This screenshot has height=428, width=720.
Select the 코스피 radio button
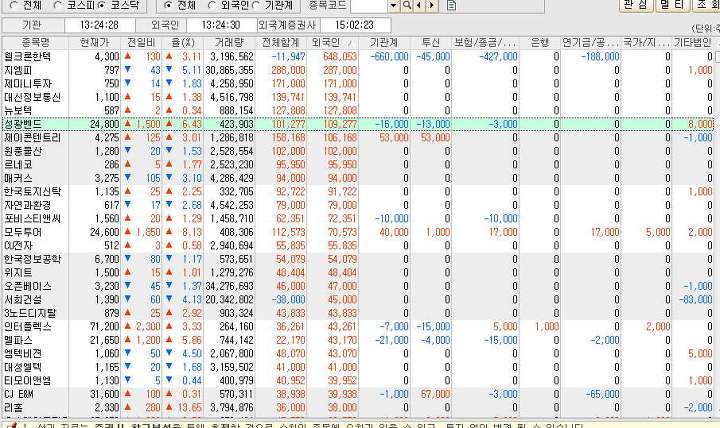[x=58, y=5]
